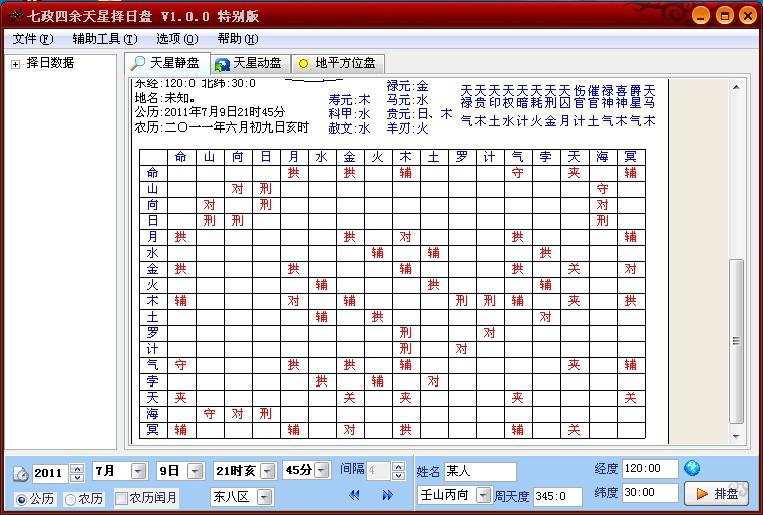This screenshot has width=763, height=515.
Task: Toggle the 农历闰月 checkbox
Action: coord(121,498)
